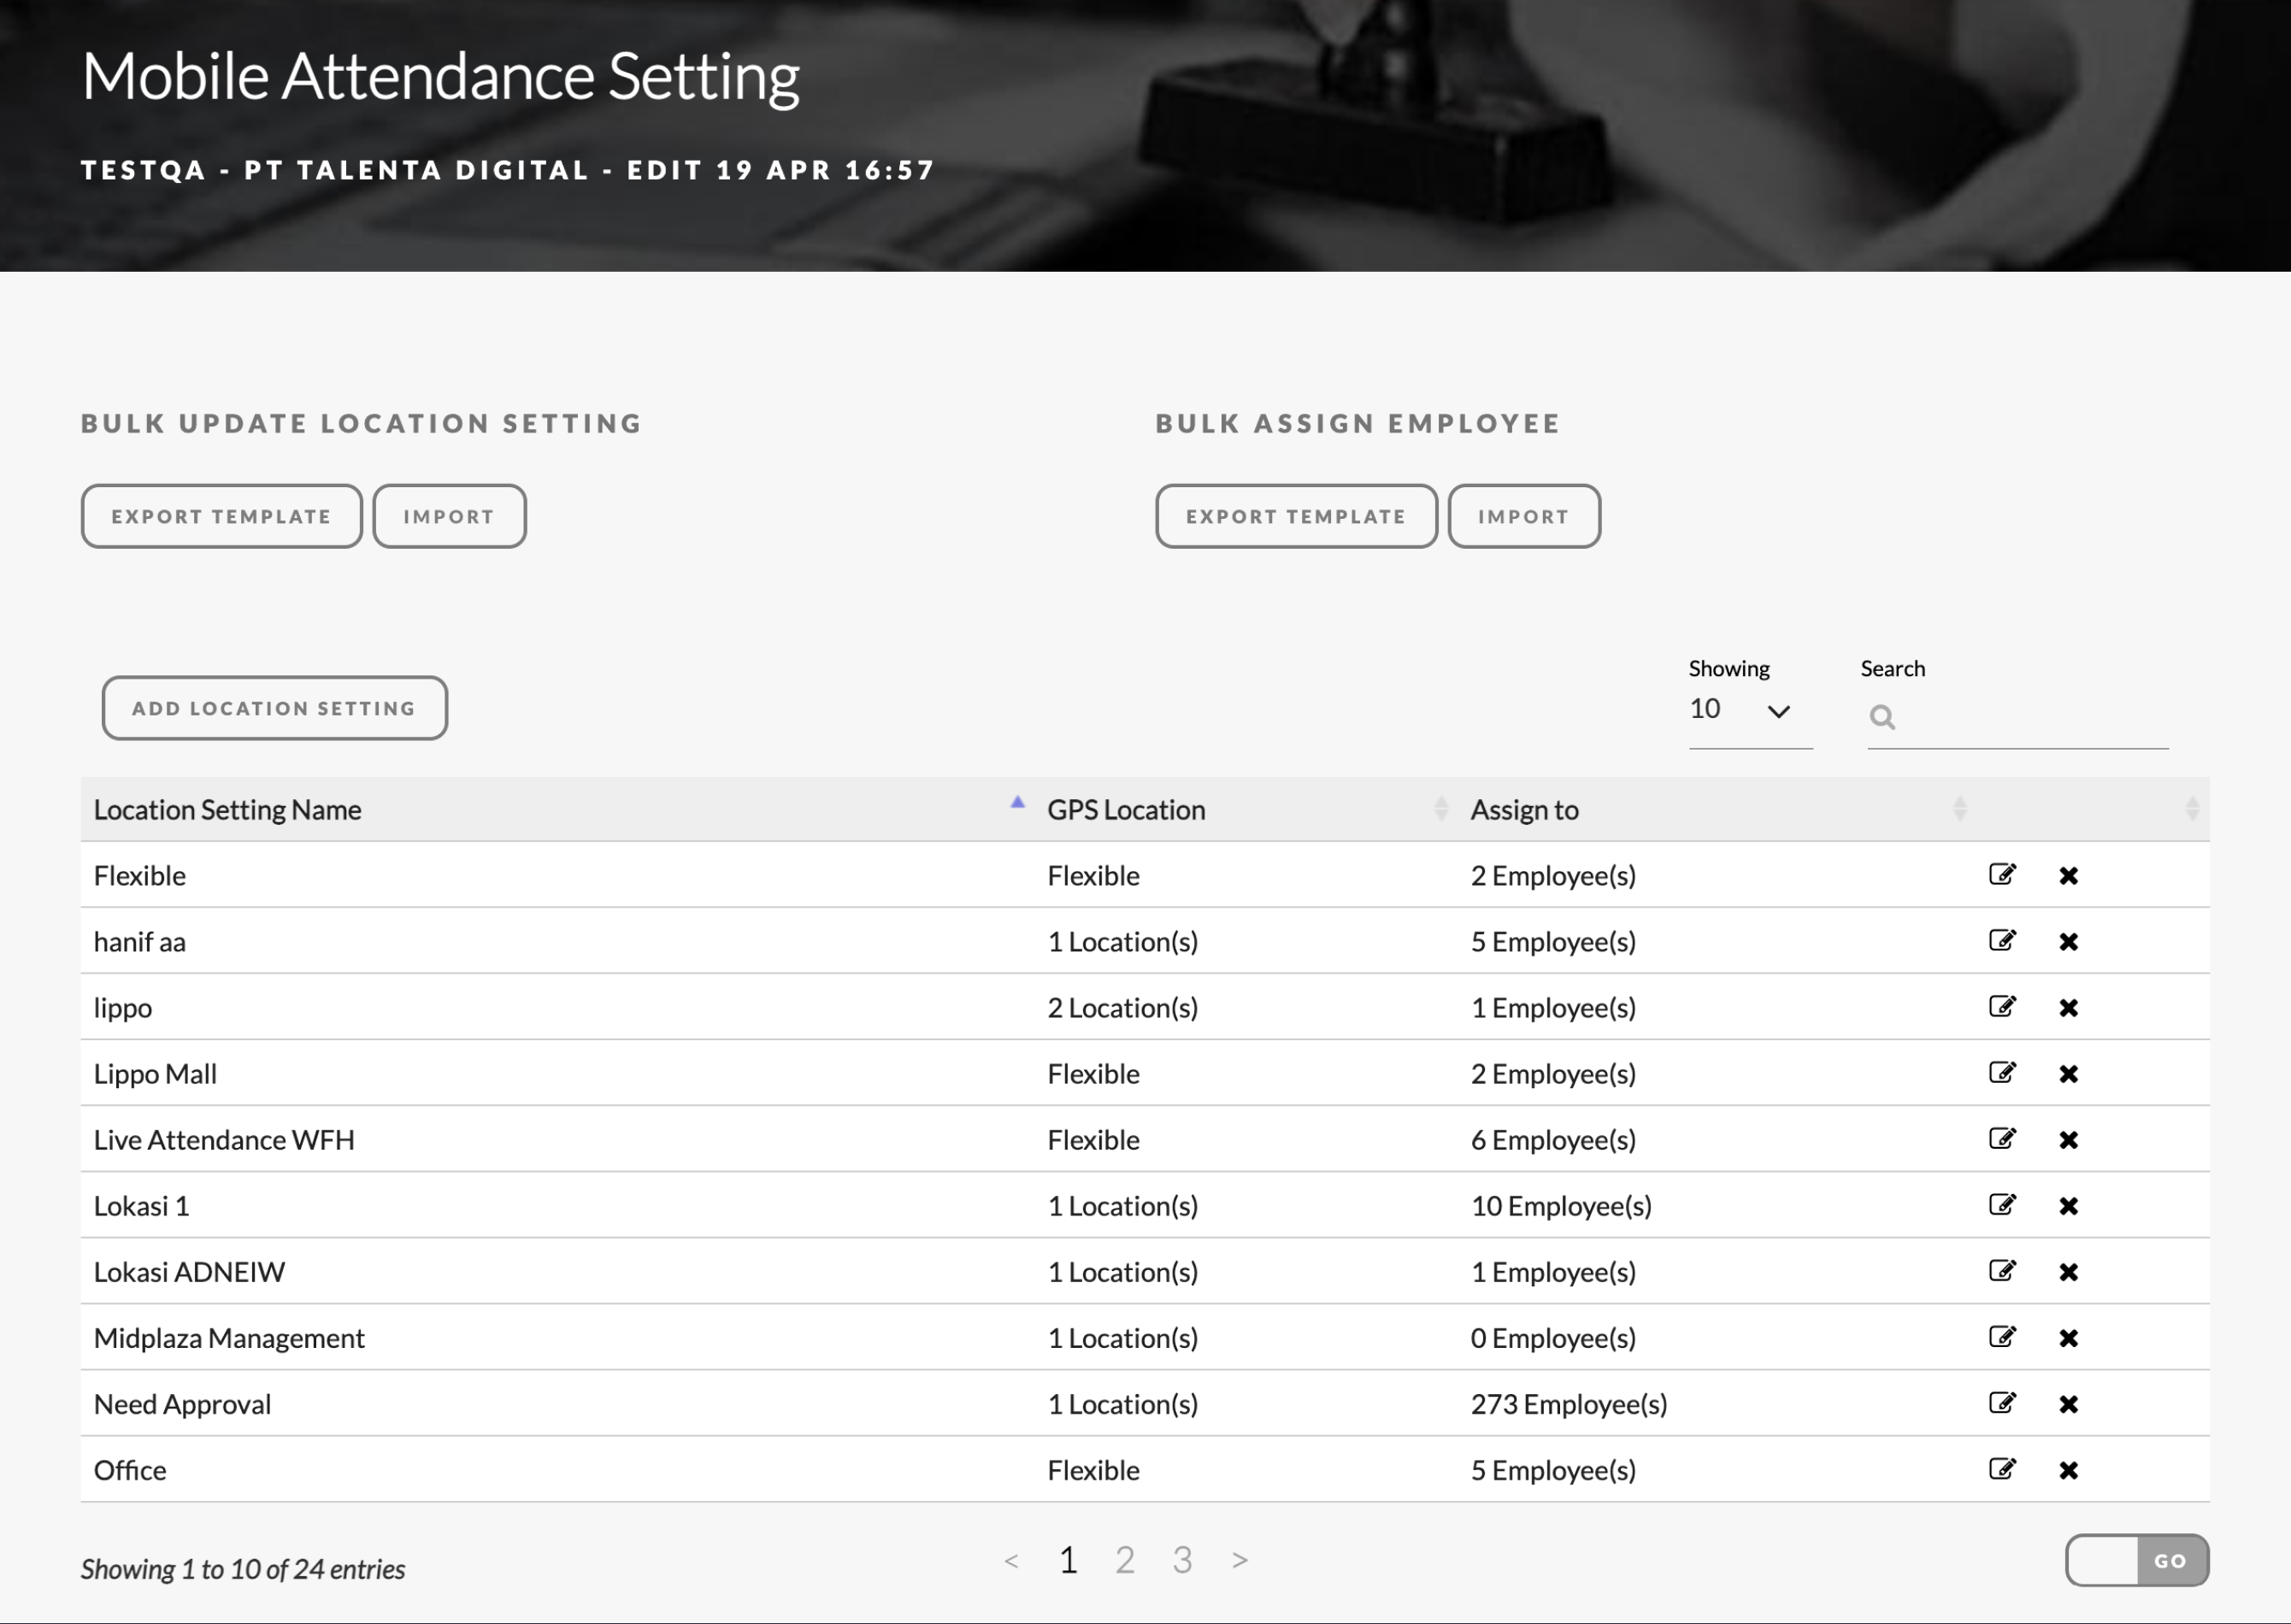The height and width of the screenshot is (1624, 2291).
Task: Go to page 3
Action: pos(1182,1560)
